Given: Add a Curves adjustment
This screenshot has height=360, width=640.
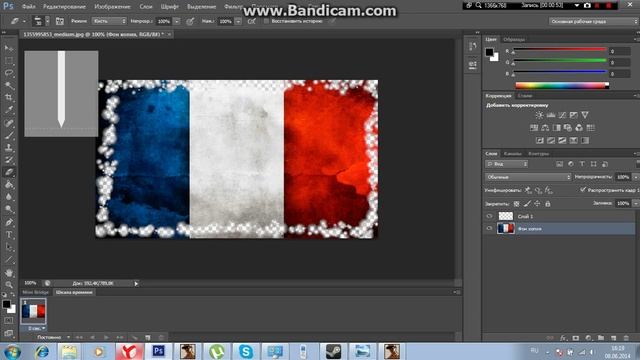Looking at the screenshot, I should [562, 115].
